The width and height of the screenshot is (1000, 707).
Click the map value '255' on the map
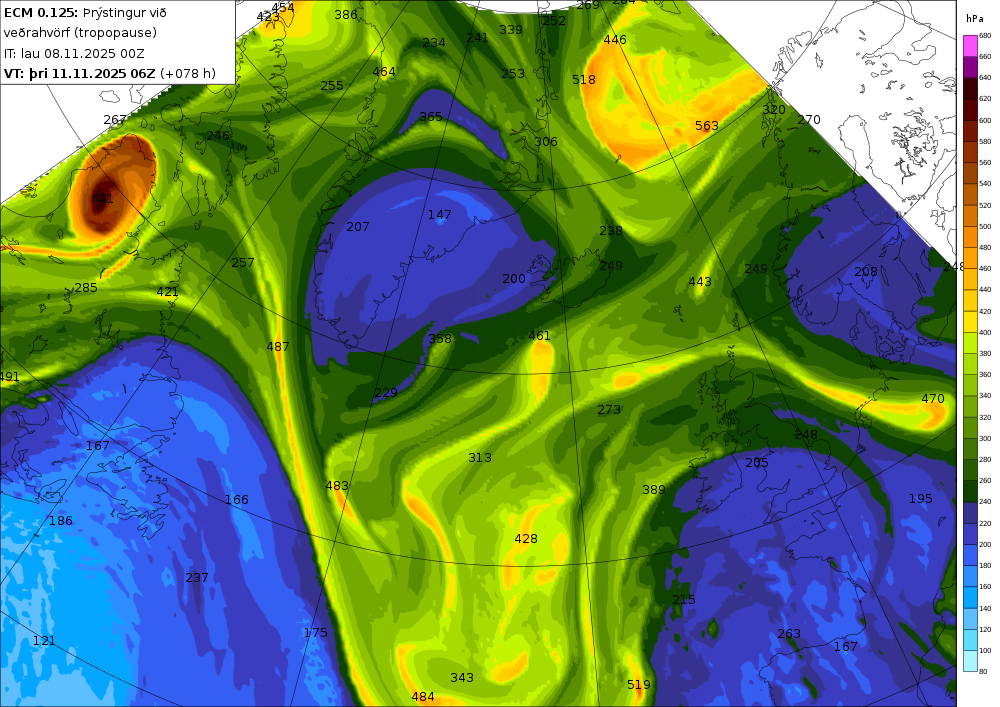(332, 85)
